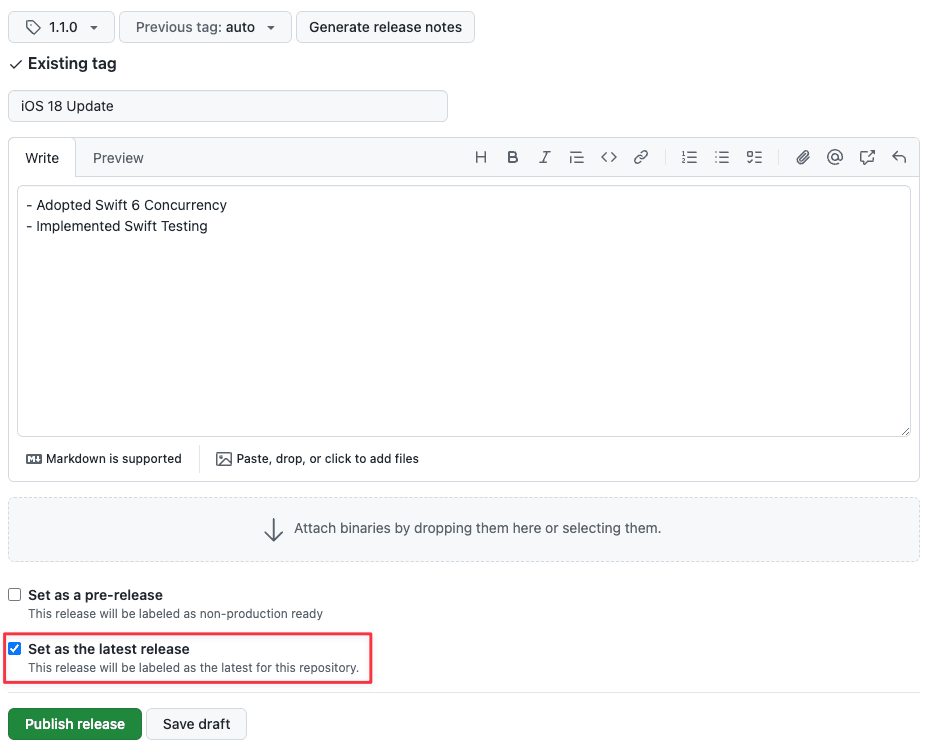Expand the Previous tag: auto dropdown
Viewport: 930px width, 753px height.
point(205,27)
